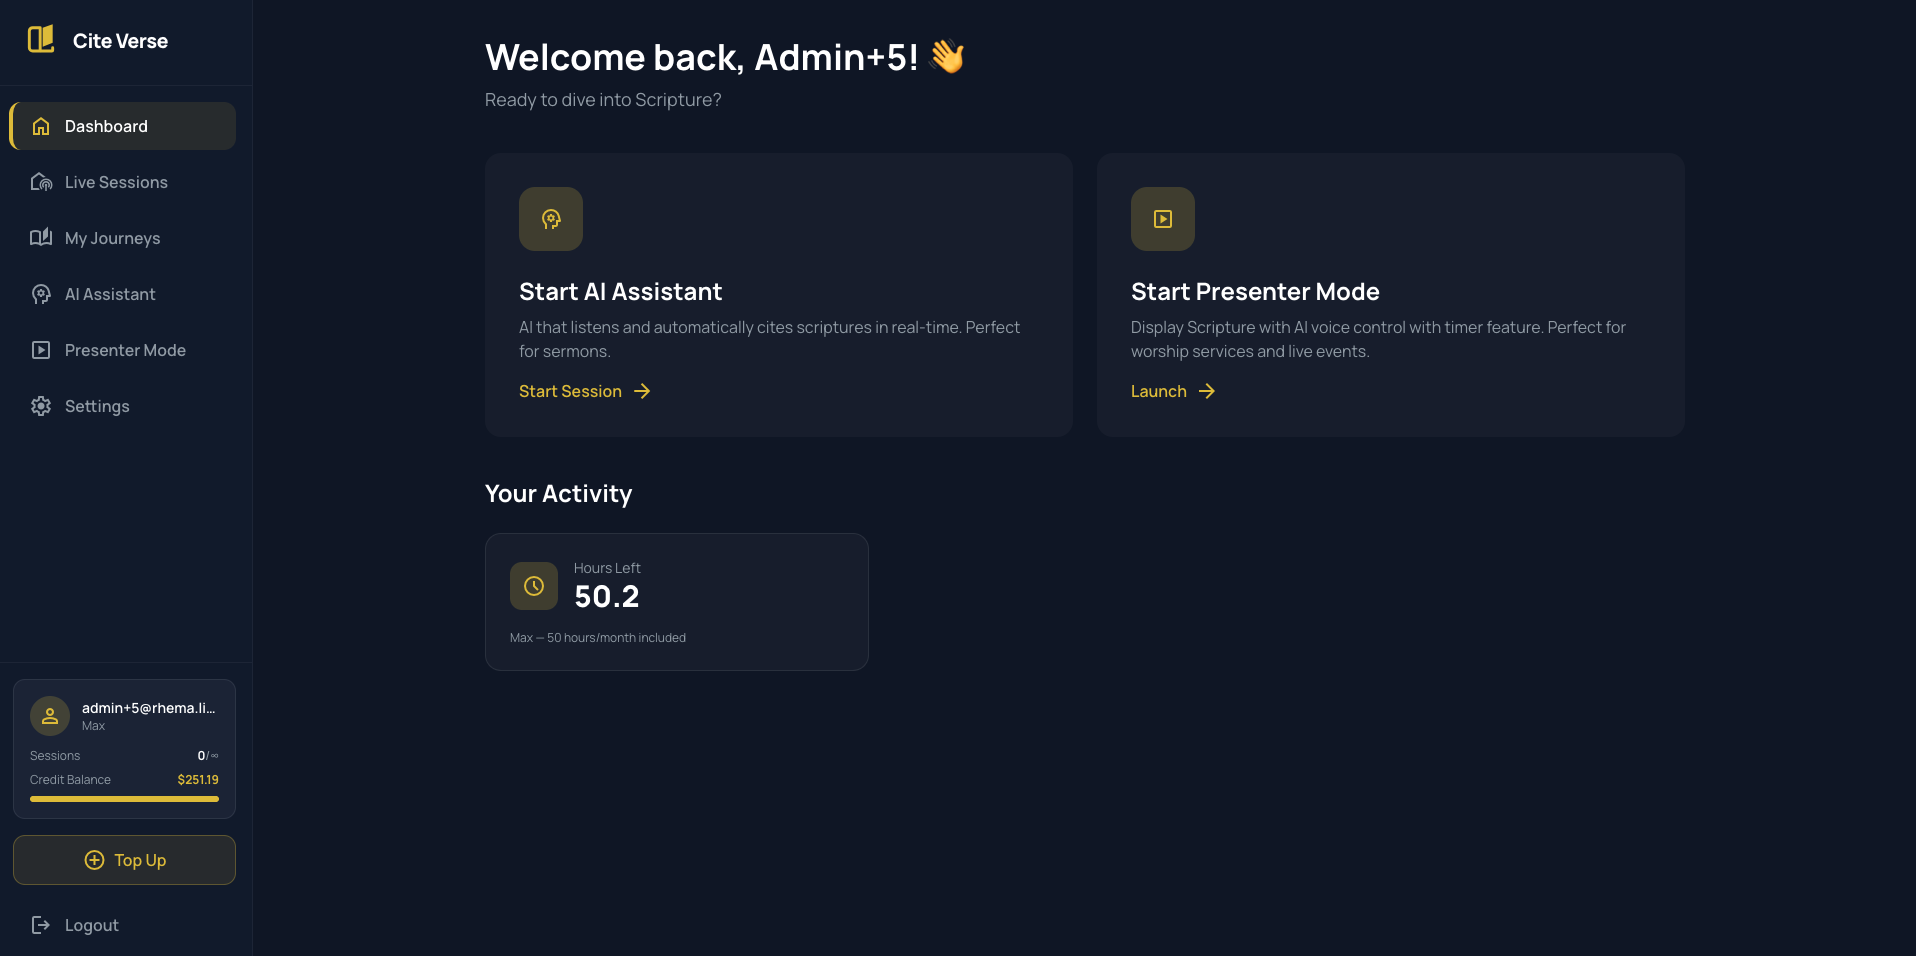Click the Launch arrow icon

click(x=1207, y=391)
